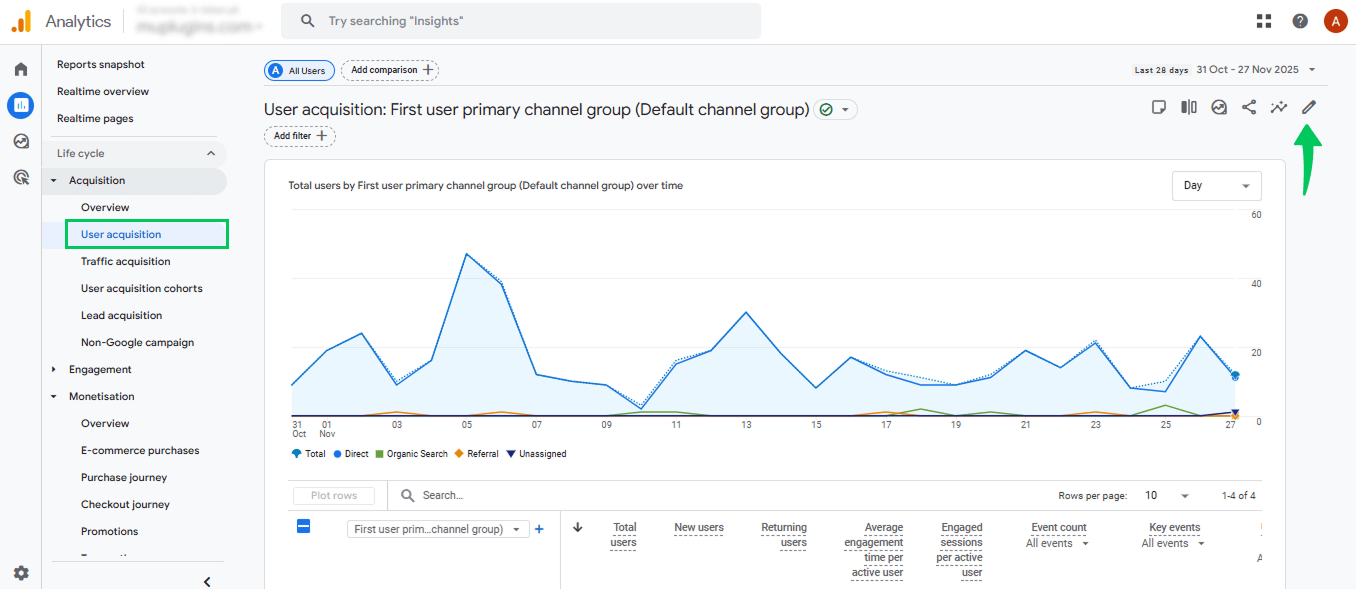Screen dimensions: 1356x589
Task: Toggle Organic Search series in chart legend
Action: tap(411, 454)
